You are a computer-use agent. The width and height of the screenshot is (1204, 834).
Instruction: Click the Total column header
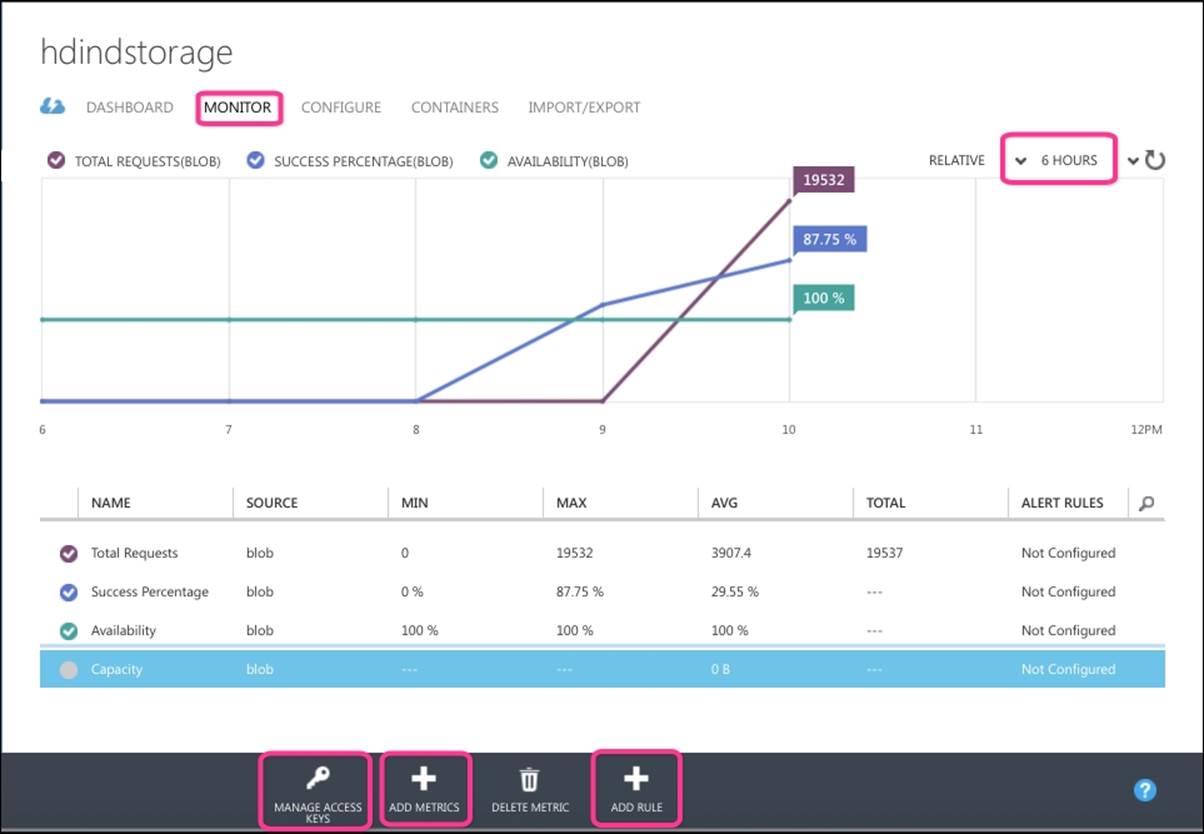pos(886,503)
